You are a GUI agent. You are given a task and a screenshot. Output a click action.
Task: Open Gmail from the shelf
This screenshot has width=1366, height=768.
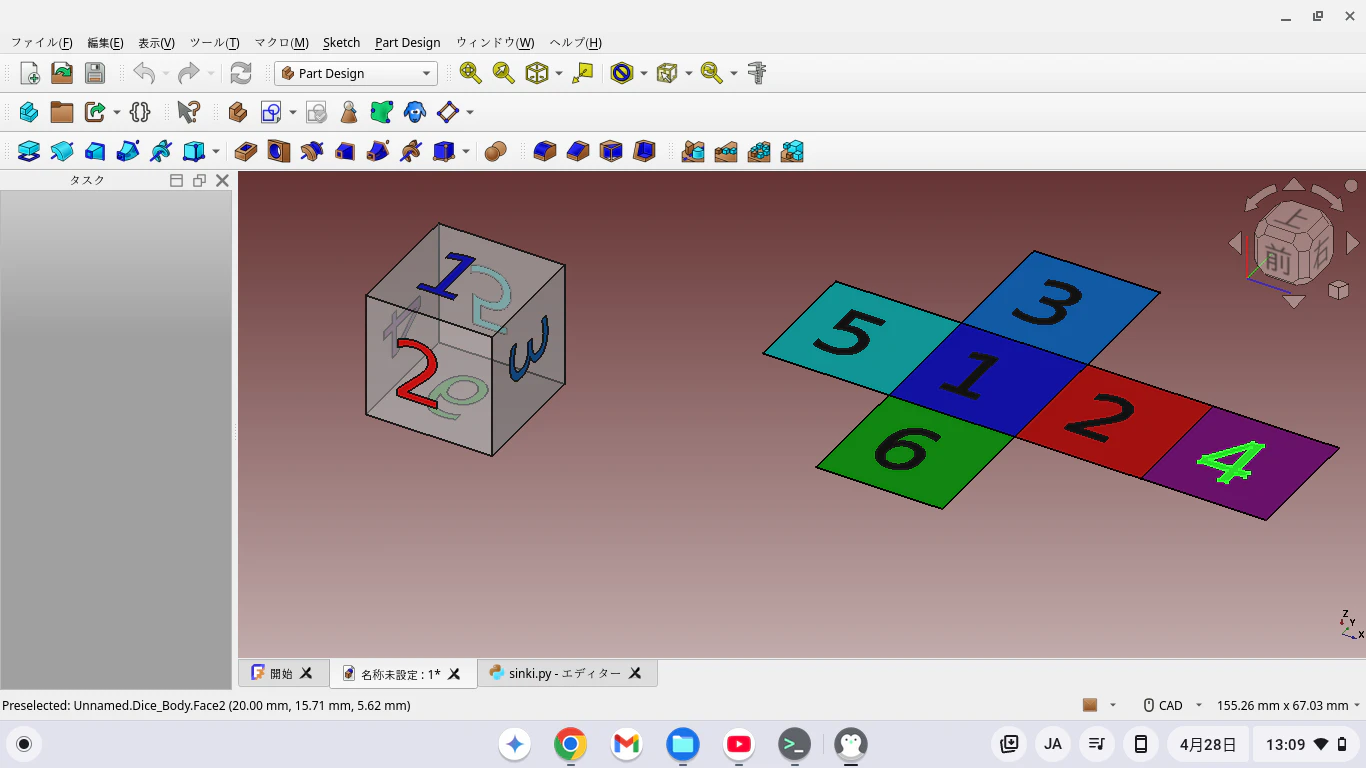coord(626,744)
